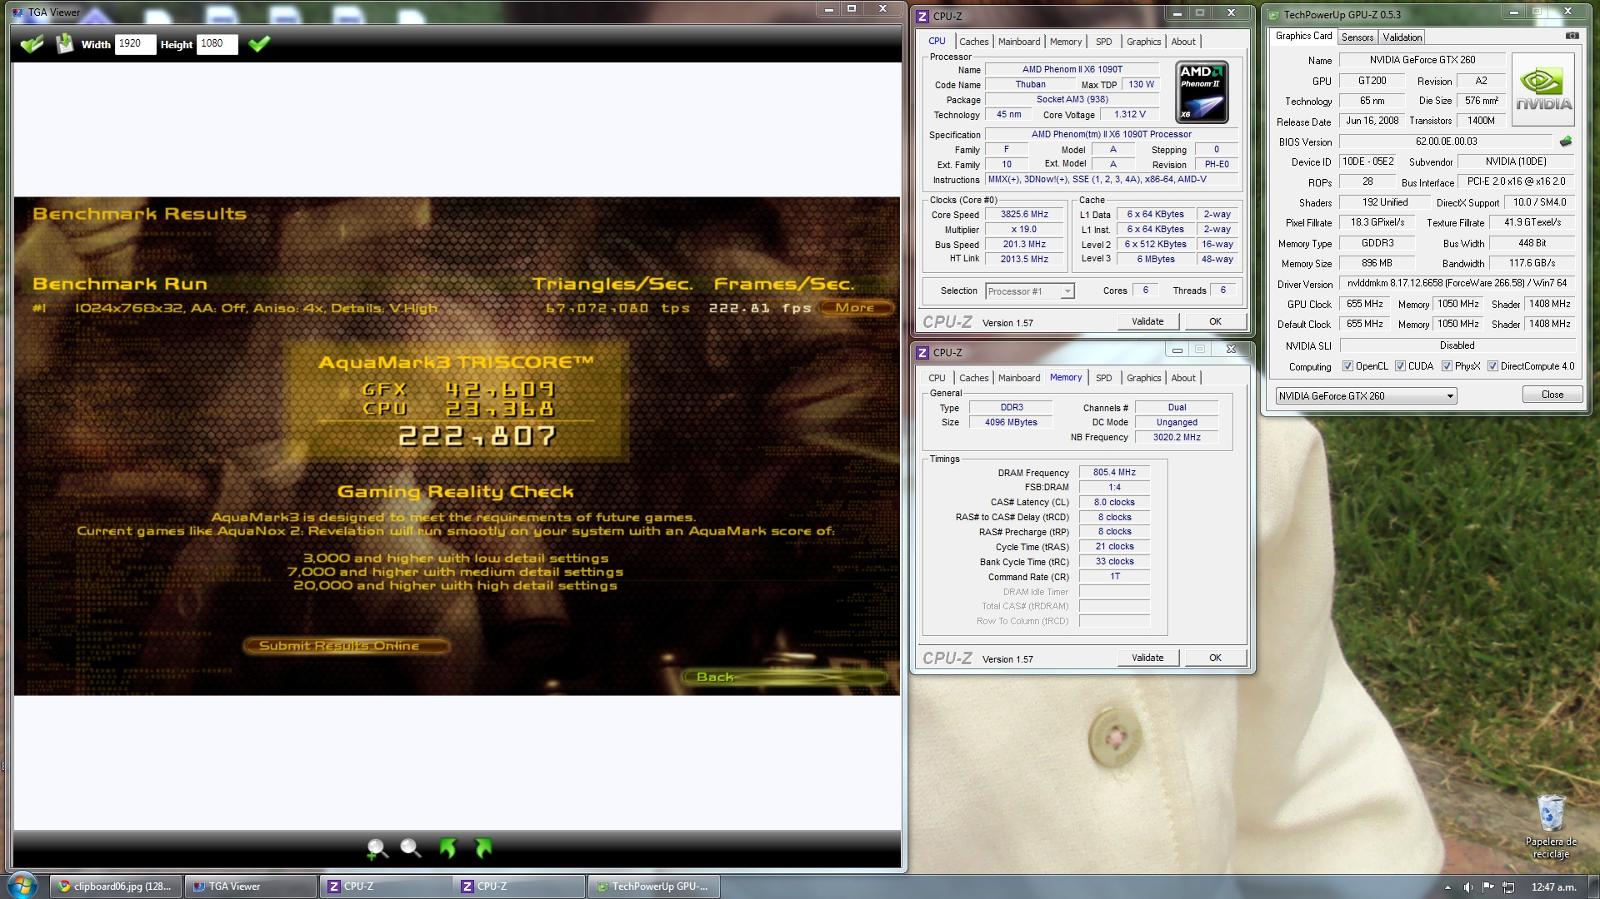Screen dimensions: 1600x899
Task: Open the CPU tab in lower CPU-Z window
Action: (936, 377)
